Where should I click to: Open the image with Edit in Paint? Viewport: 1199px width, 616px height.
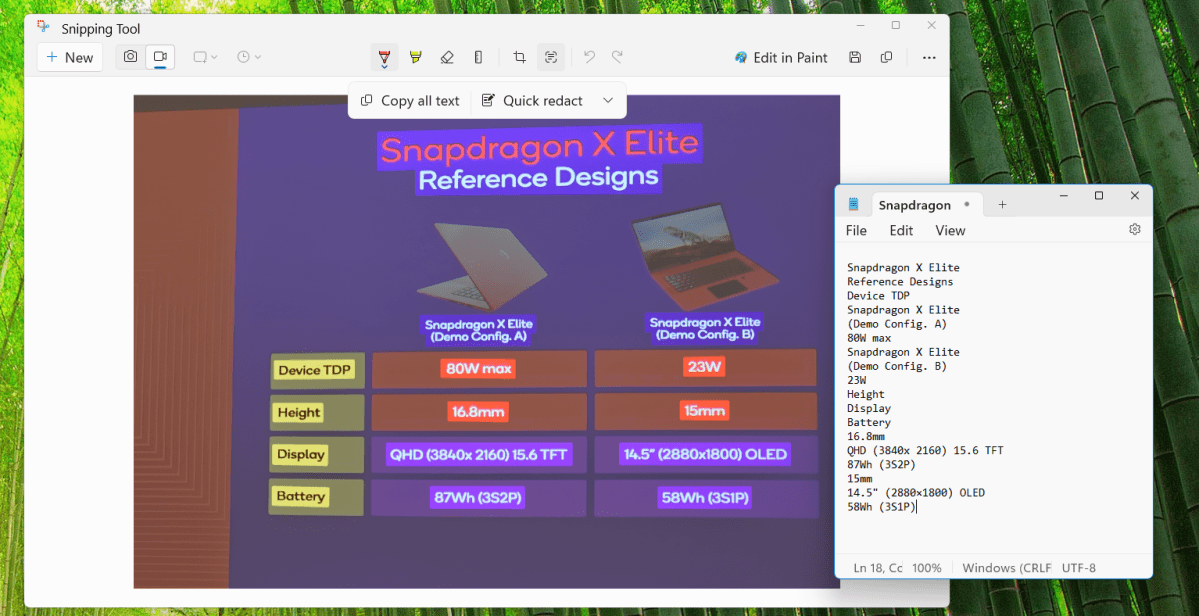(x=781, y=57)
